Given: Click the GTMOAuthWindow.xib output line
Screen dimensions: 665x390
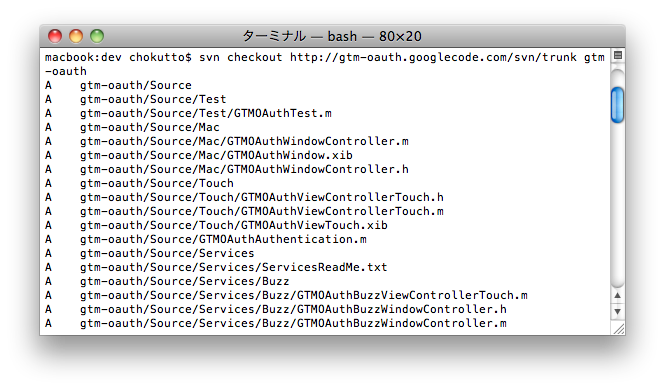Looking at the screenshot, I should click(199, 155).
